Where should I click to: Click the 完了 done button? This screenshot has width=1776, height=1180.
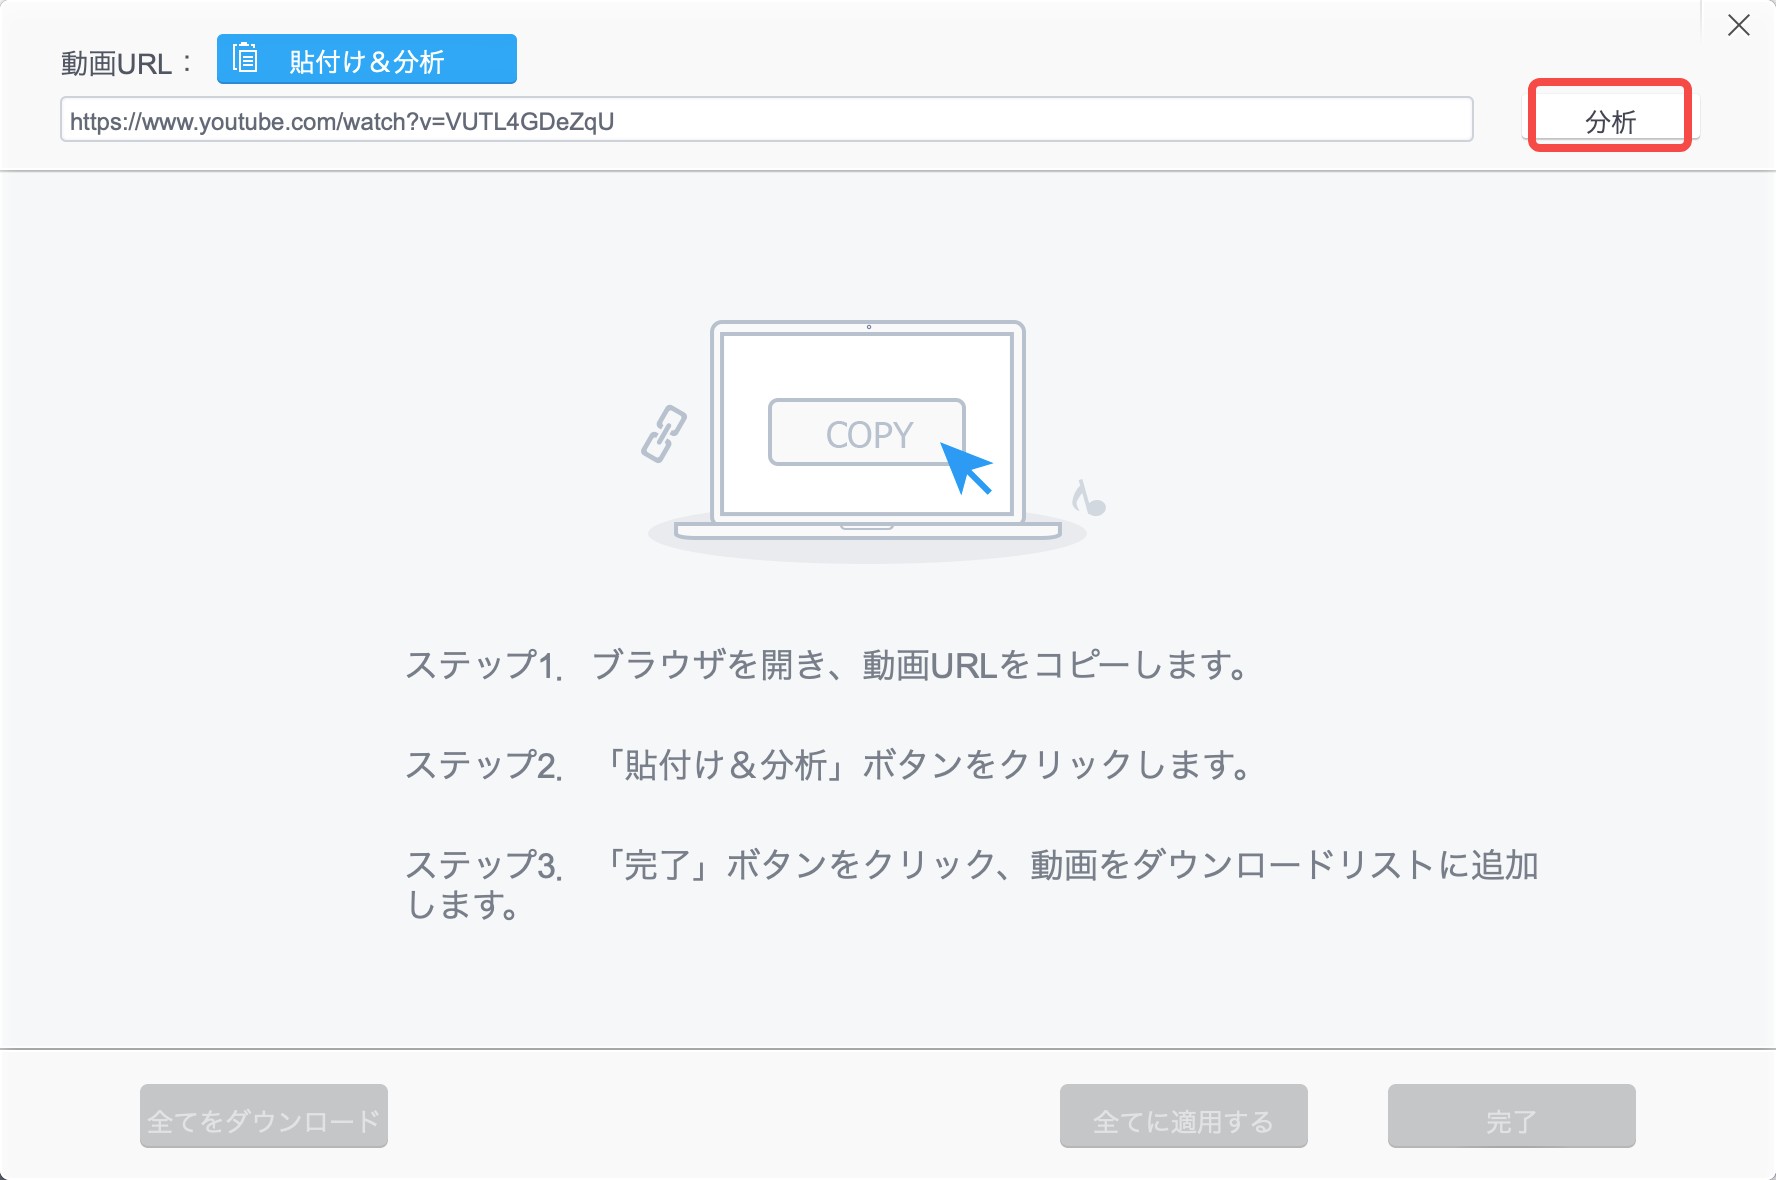pyautogui.click(x=1512, y=1116)
